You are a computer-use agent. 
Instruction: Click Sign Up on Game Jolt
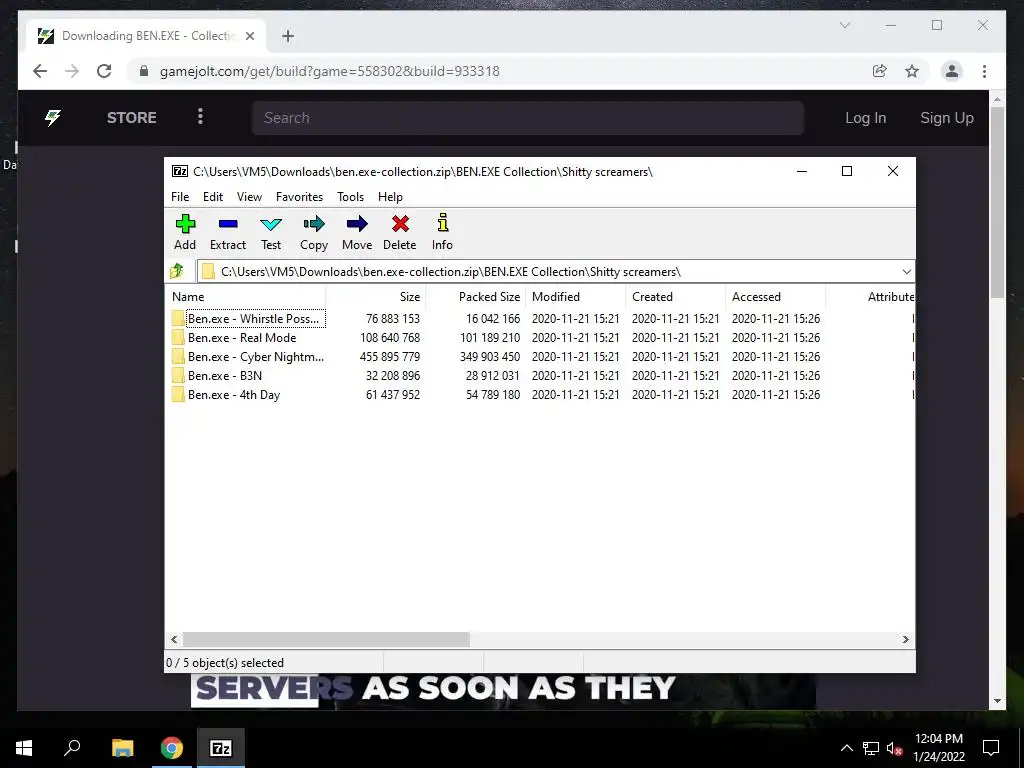pyautogui.click(x=947, y=118)
